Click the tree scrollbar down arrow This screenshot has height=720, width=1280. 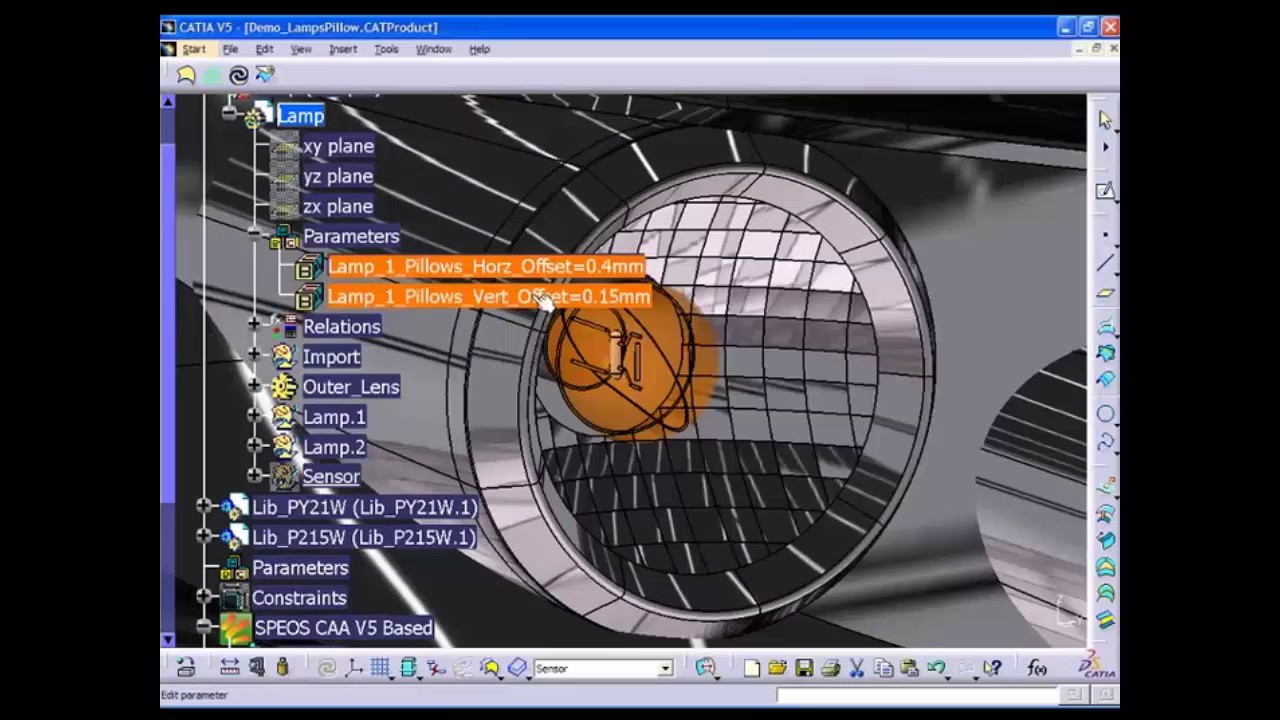click(168, 639)
